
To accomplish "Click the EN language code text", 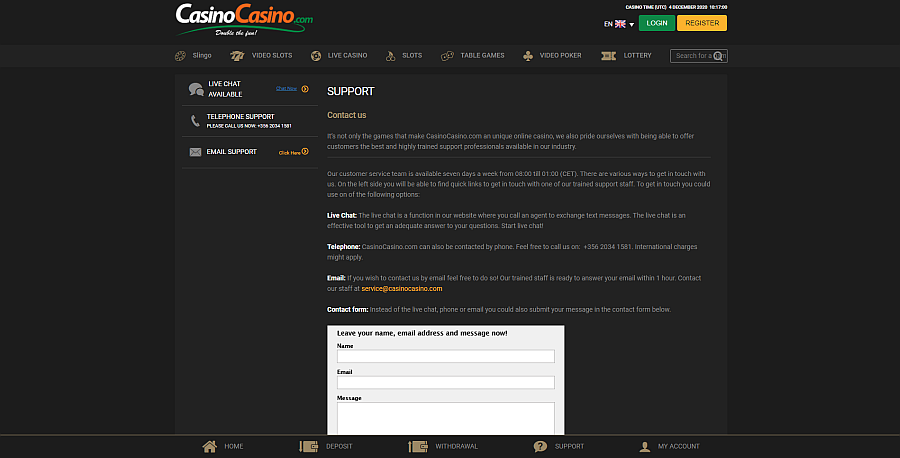I will click(608, 24).
